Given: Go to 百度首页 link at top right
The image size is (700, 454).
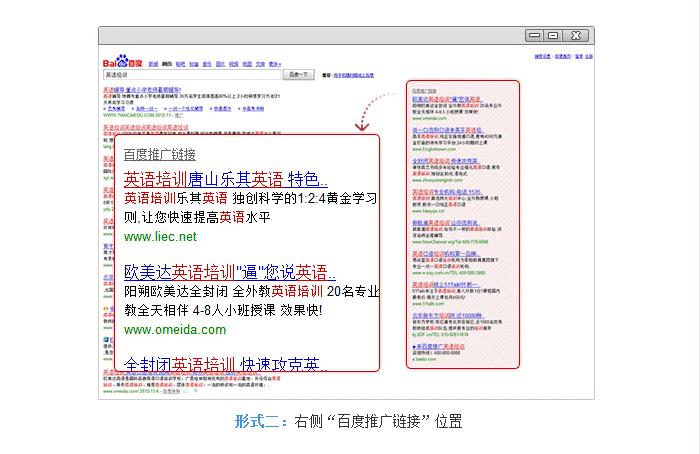Looking at the screenshot, I should pos(562,57).
